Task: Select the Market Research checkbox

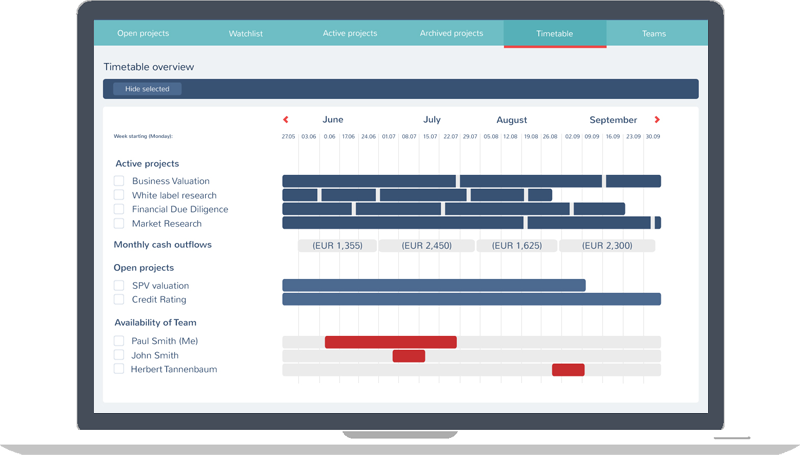Action: [119, 223]
